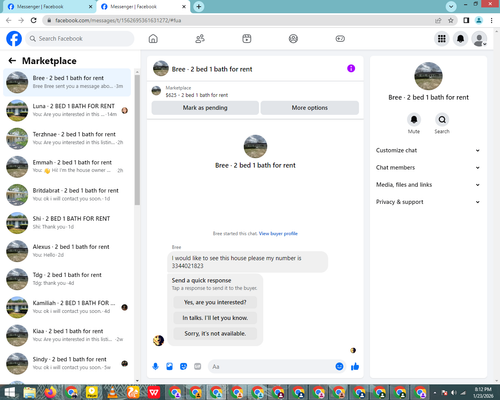Send a voice clip with microphone icon
Image resolution: width=500 pixels, height=400 pixels.
point(155,367)
